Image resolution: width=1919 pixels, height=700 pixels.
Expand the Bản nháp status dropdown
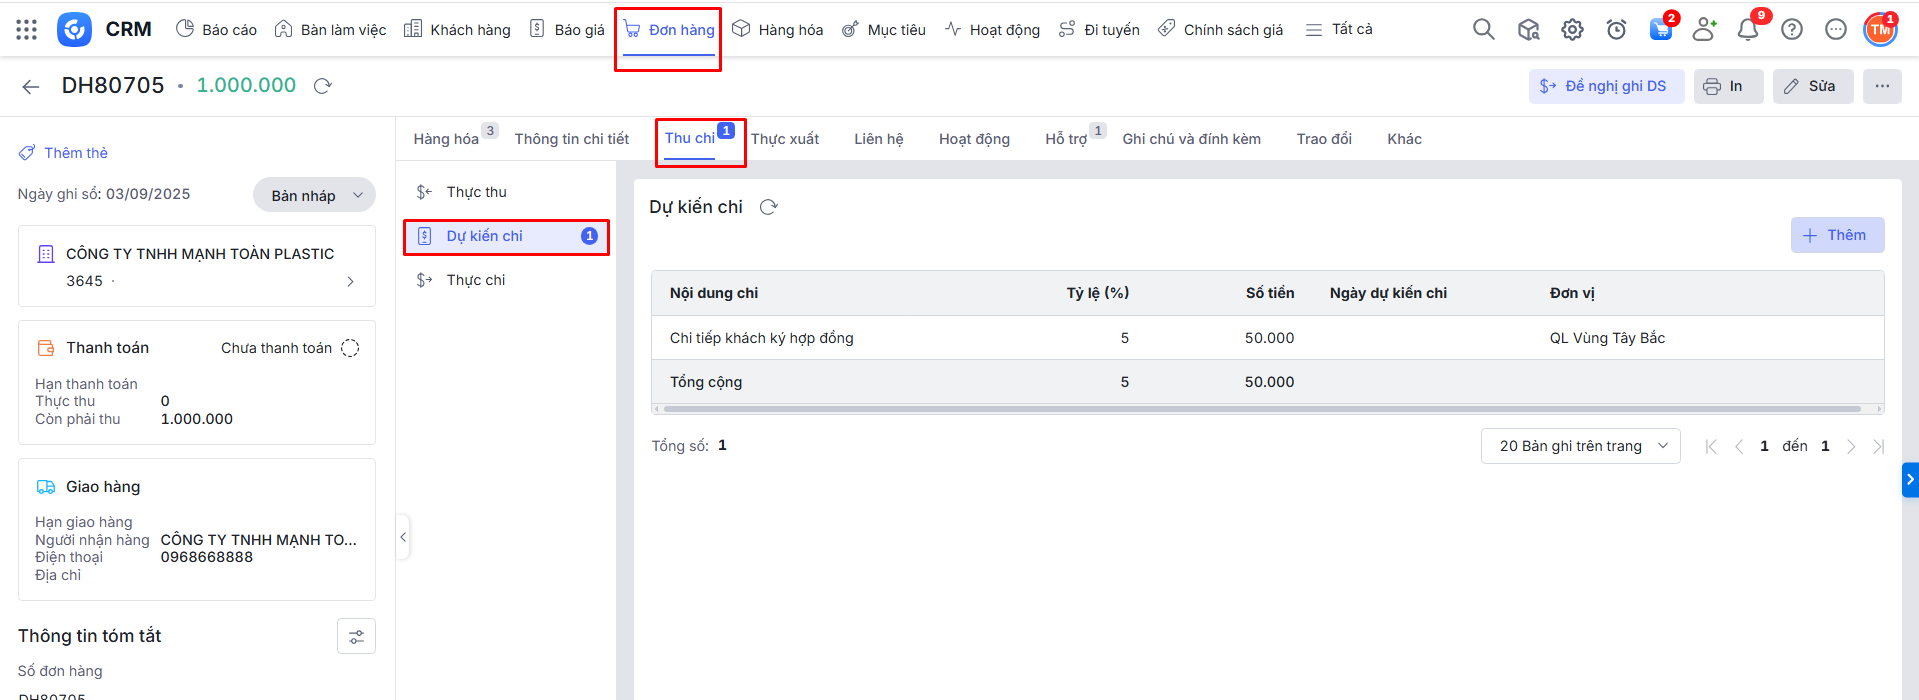pos(314,195)
